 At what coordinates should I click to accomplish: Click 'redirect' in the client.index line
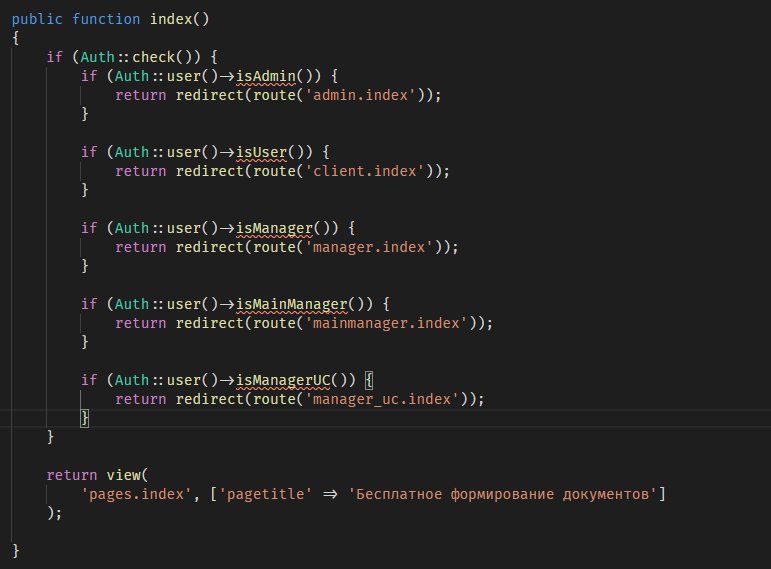click(x=210, y=171)
